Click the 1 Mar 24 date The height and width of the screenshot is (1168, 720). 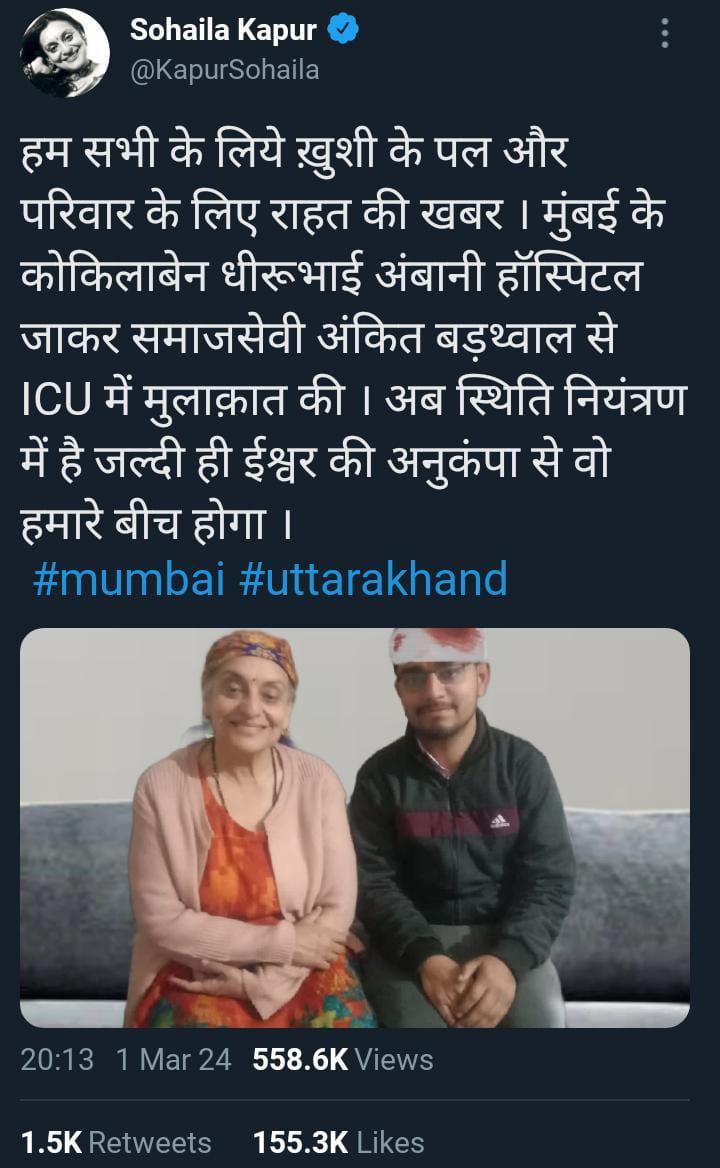pos(173,1059)
